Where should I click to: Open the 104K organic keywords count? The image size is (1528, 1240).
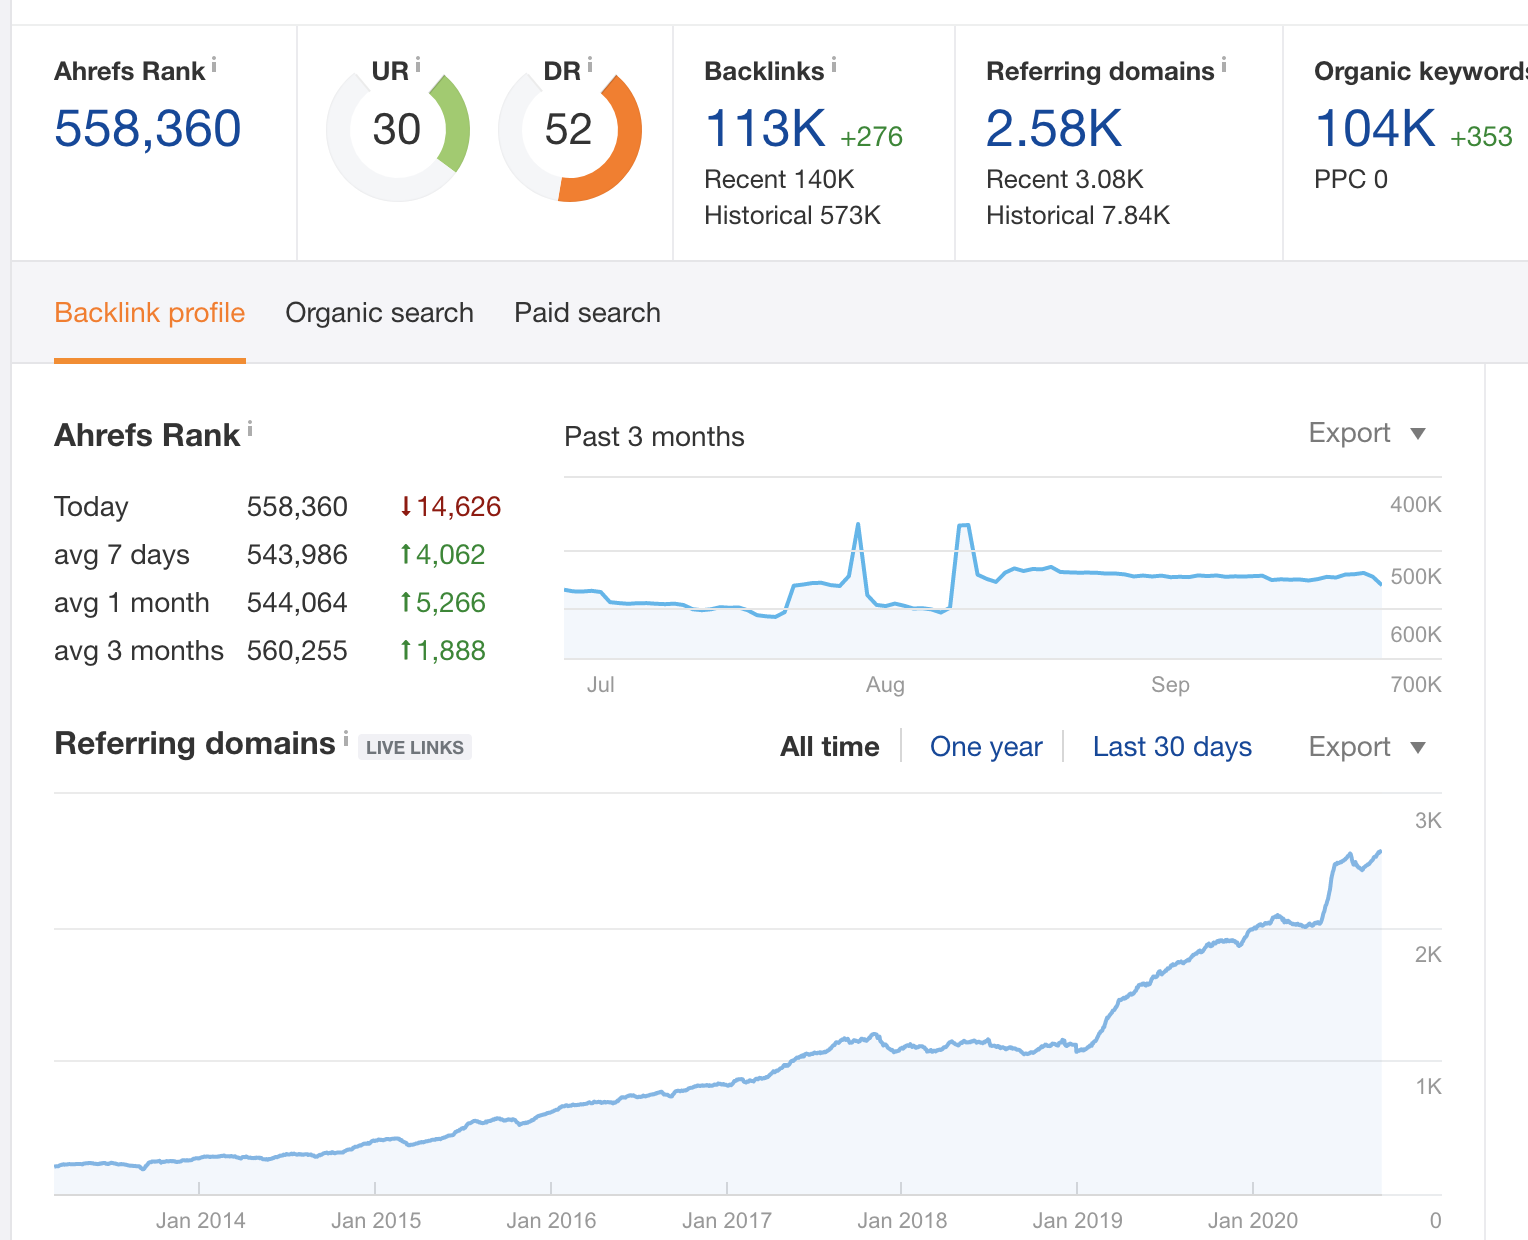(x=1376, y=129)
